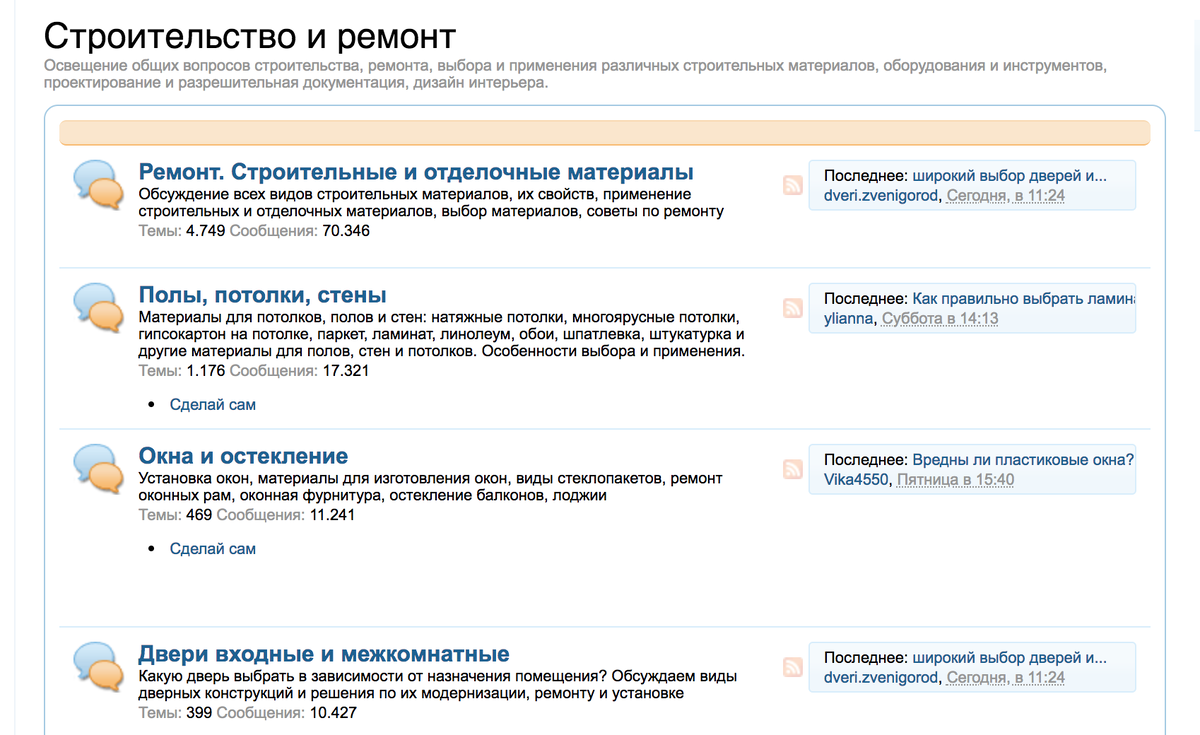Open the RSS feed for Двери входные и межкомнатные
Viewport: 1200px width, 735px height.
(793, 667)
